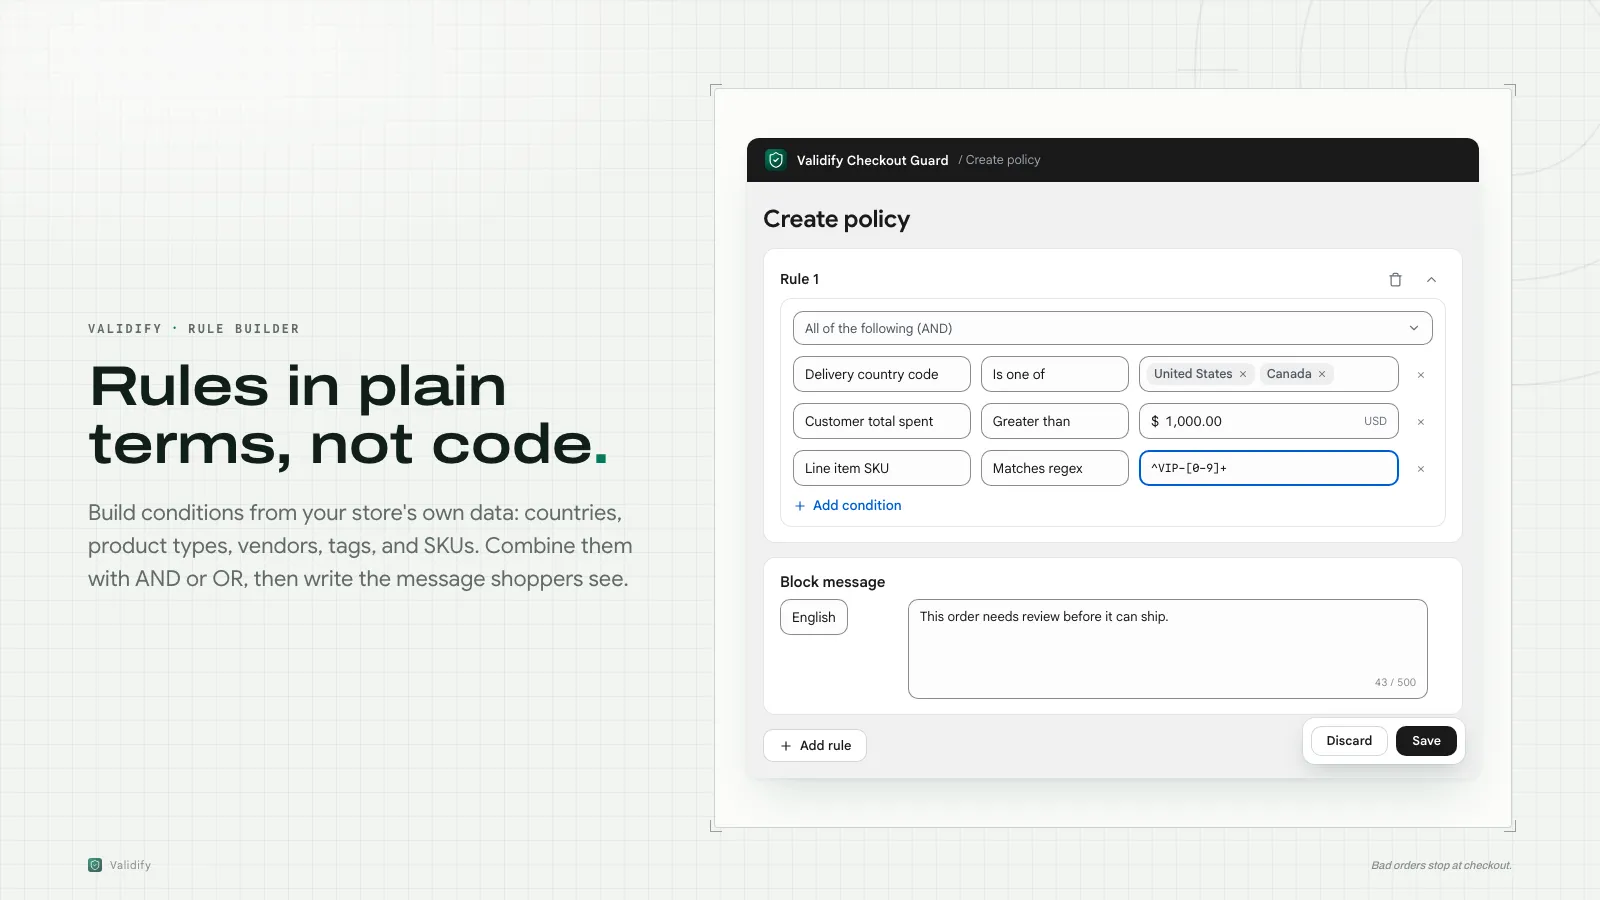Remove the Customer total spent condition
The height and width of the screenshot is (900, 1600).
(x=1420, y=422)
